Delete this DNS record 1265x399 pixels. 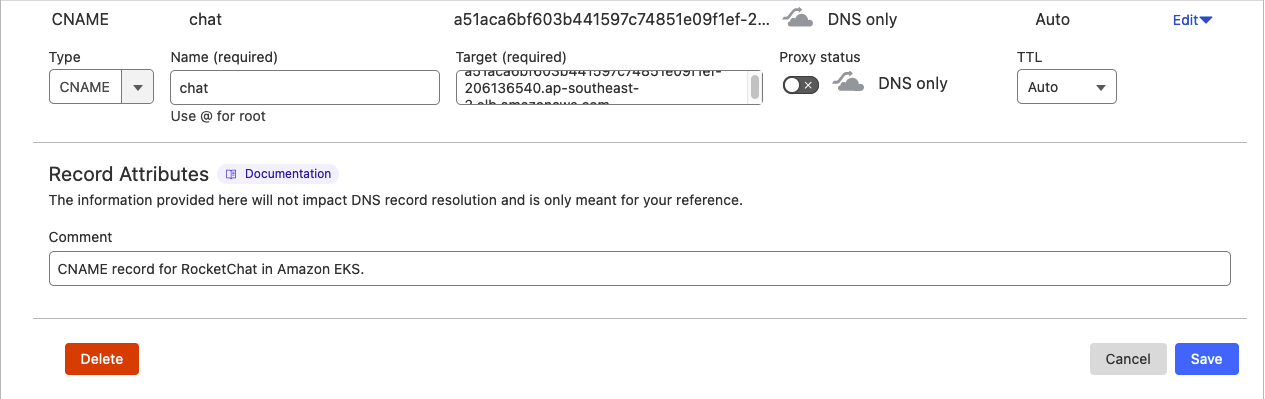tap(102, 359)
